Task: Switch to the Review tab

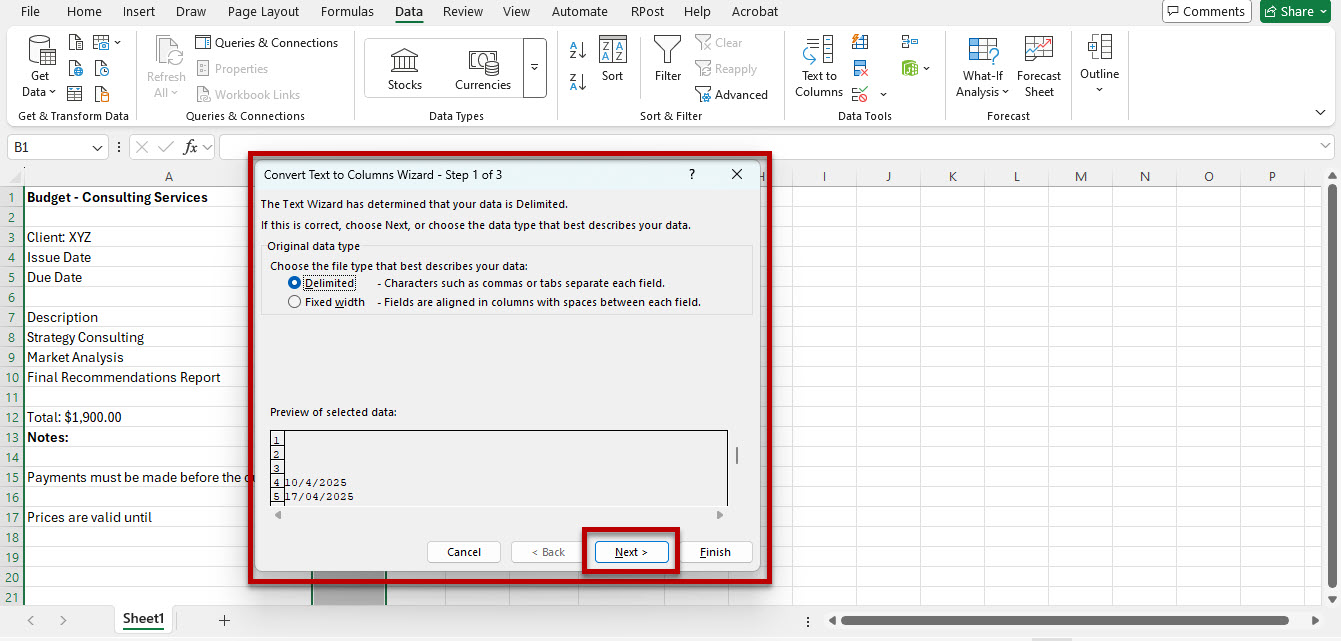Action: tap(463, 12)
